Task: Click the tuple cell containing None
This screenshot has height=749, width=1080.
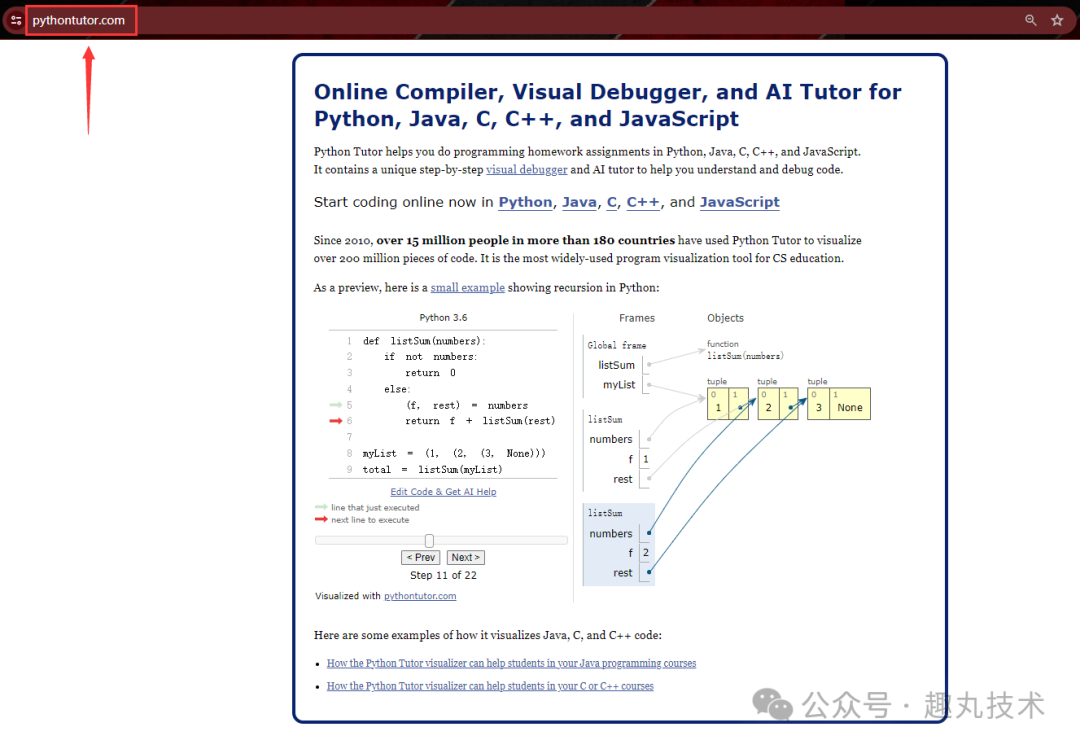Action: pos(850,404)
